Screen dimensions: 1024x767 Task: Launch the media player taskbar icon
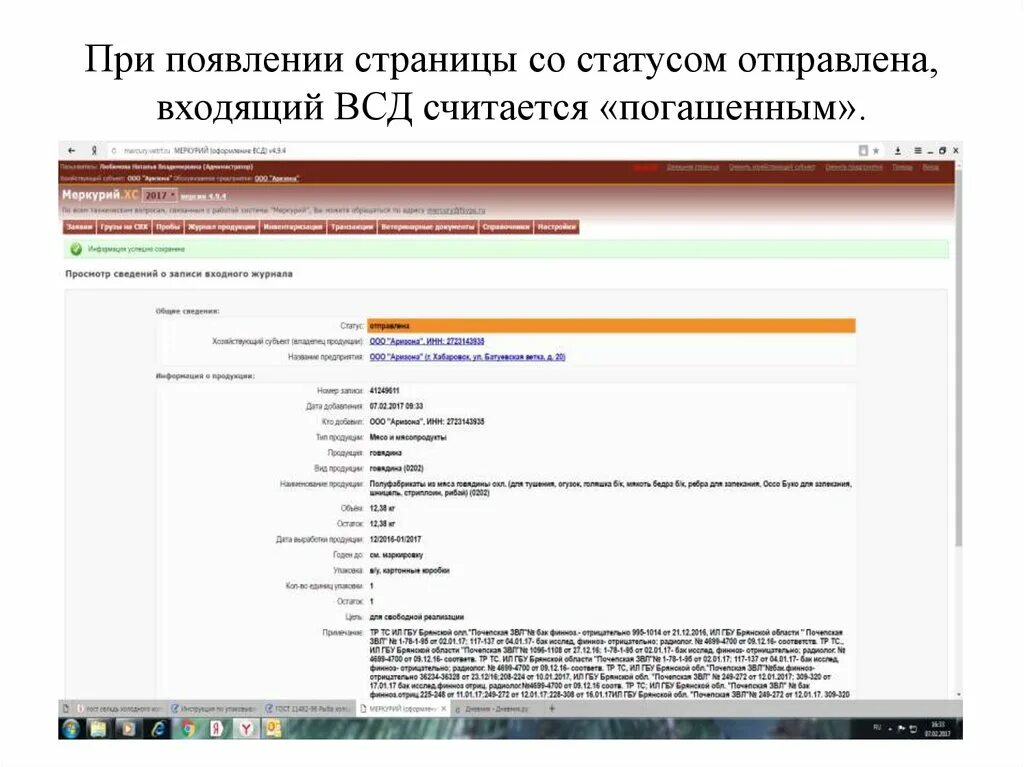click(128, 728)
